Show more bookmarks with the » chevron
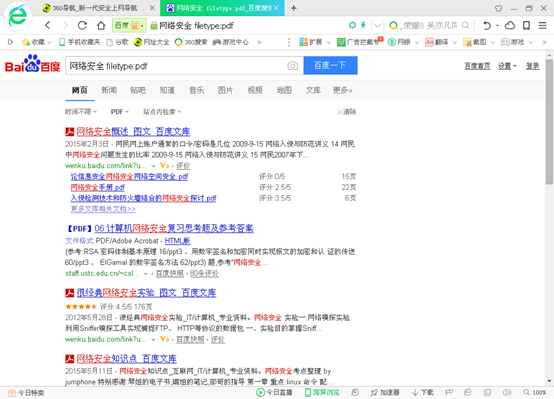This screenshot has width=554, height=399. coord(259,42)
